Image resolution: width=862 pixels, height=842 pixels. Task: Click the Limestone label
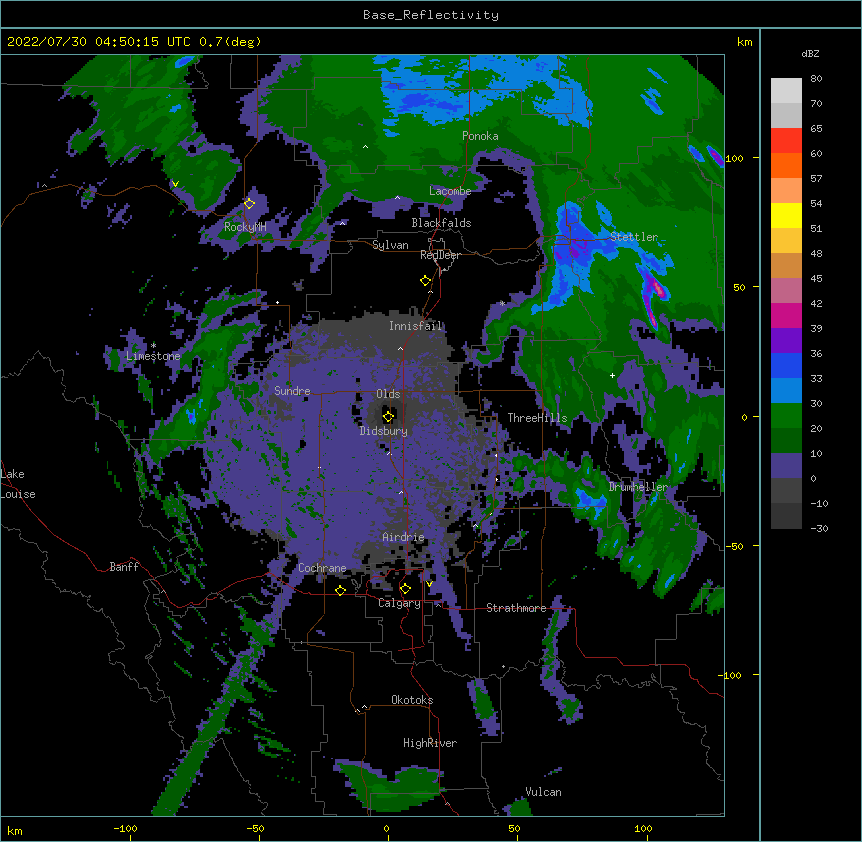153,356
